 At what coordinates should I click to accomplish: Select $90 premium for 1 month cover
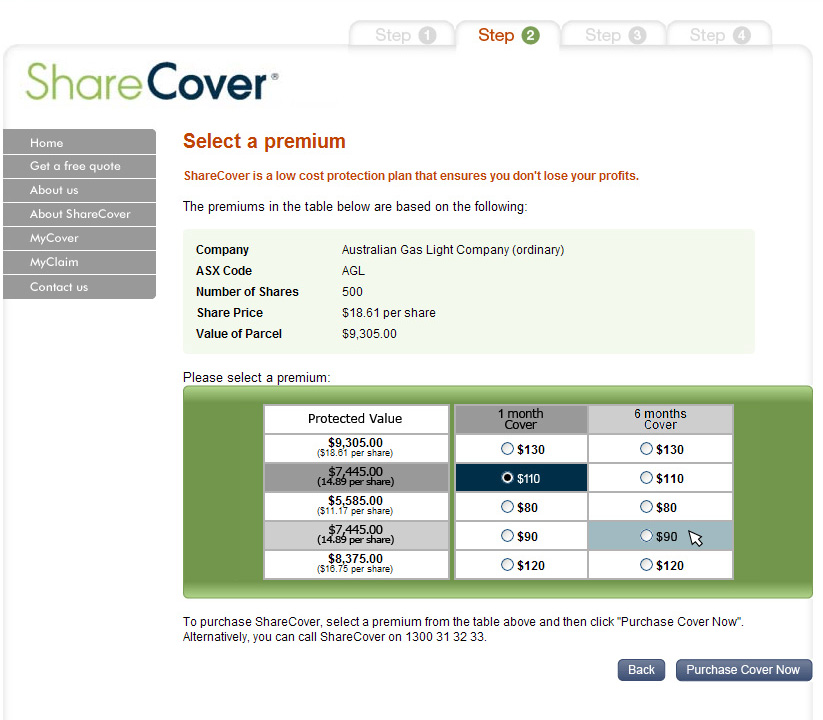[x=507, y=535]
